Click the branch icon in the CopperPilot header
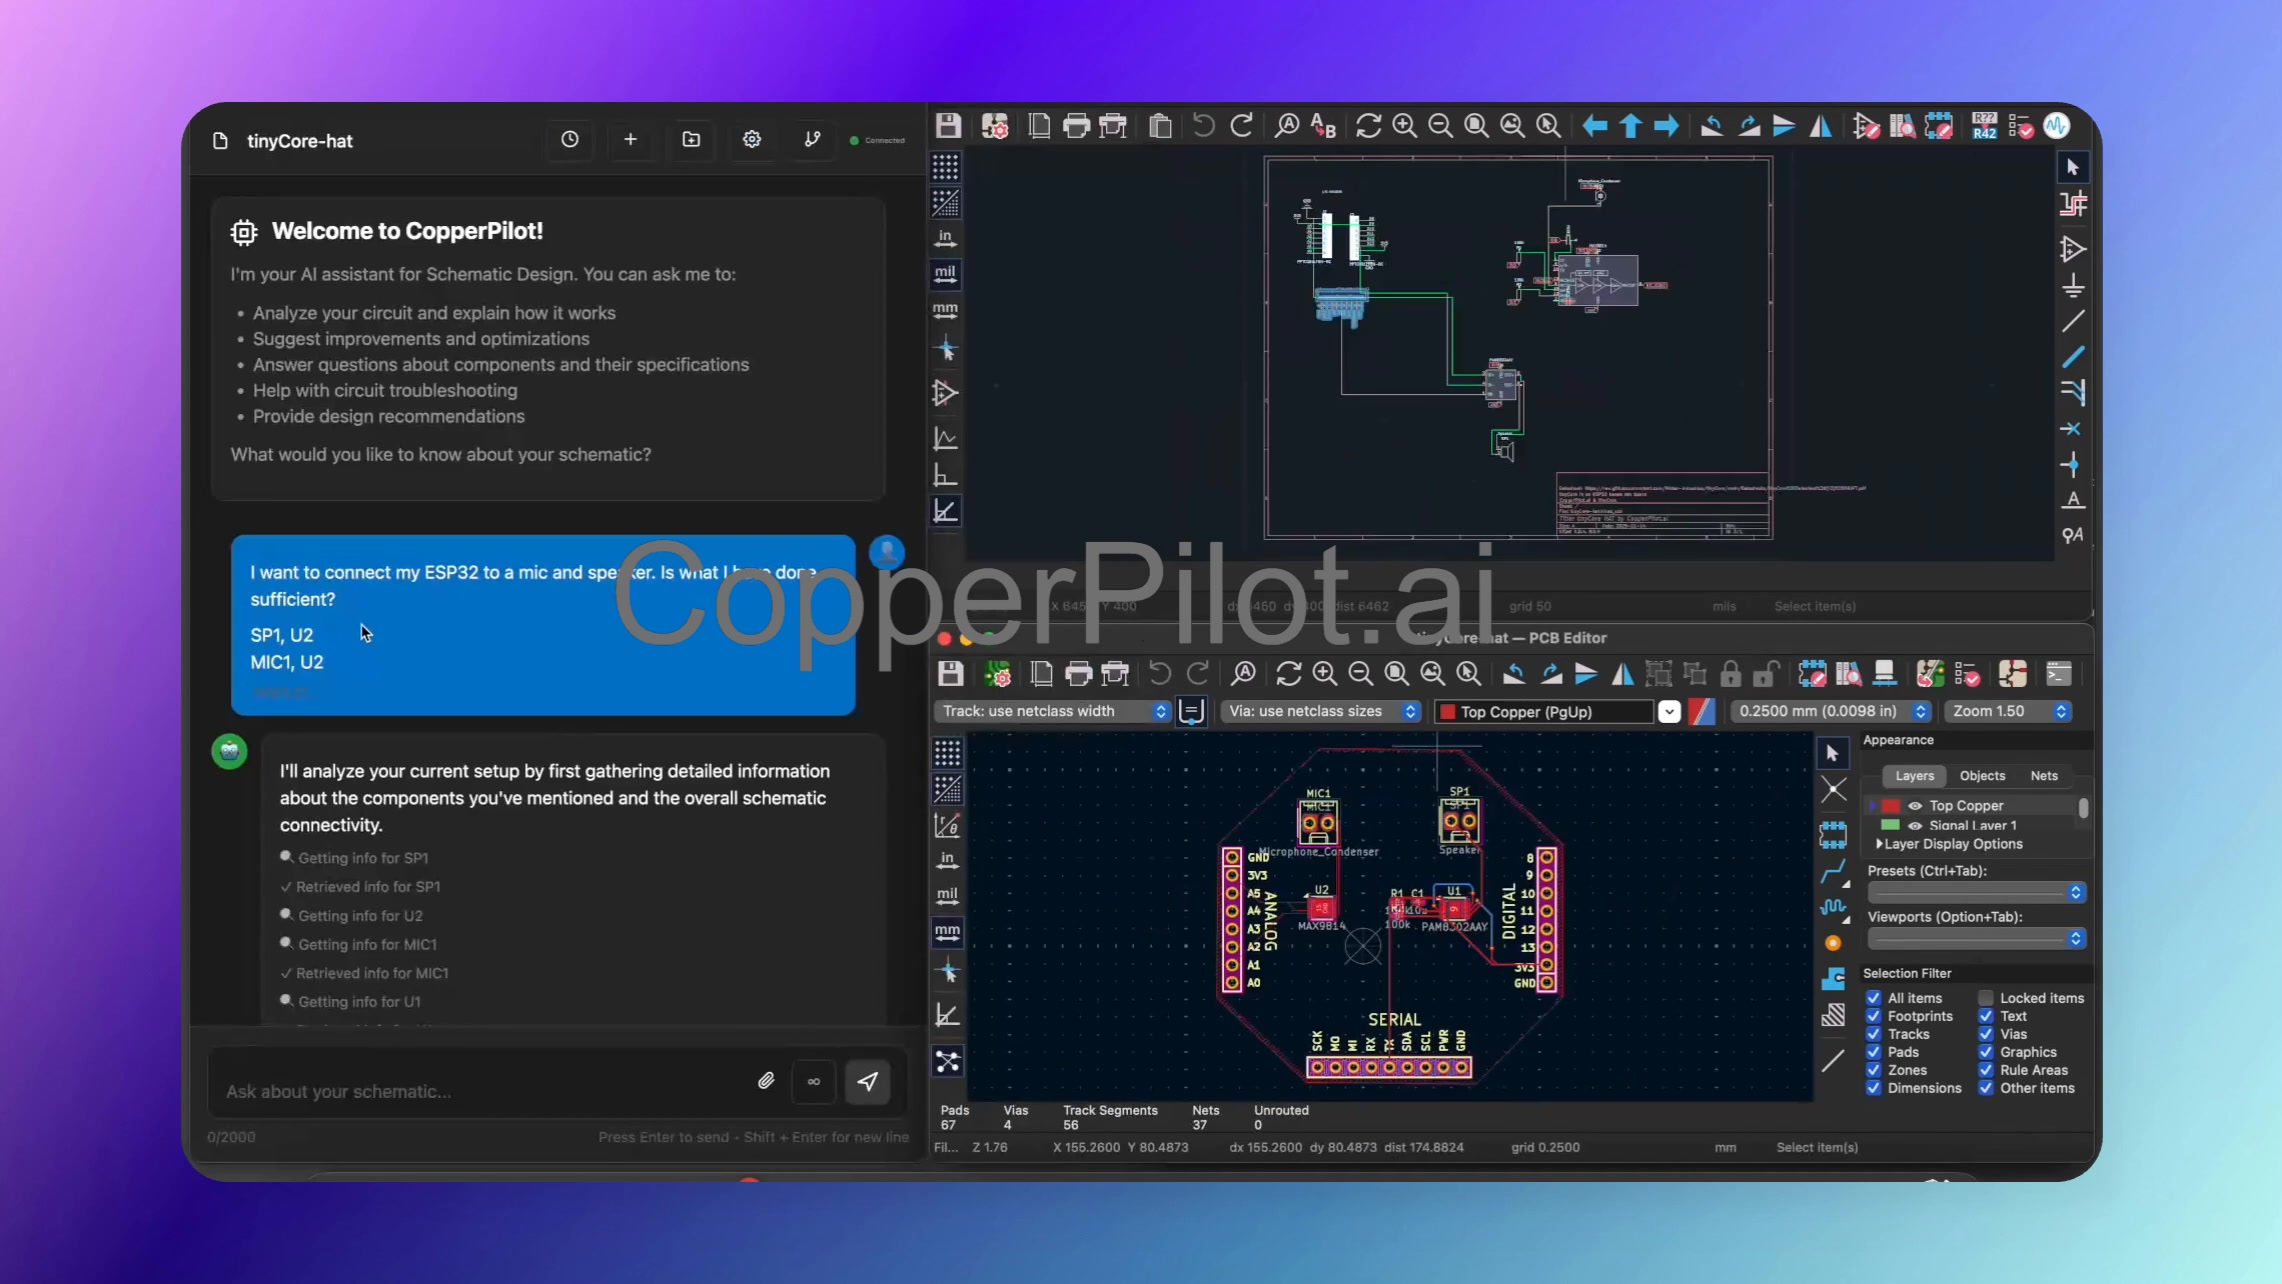The height and width of the screenshot is (1284, 2282). click(812, 140)
